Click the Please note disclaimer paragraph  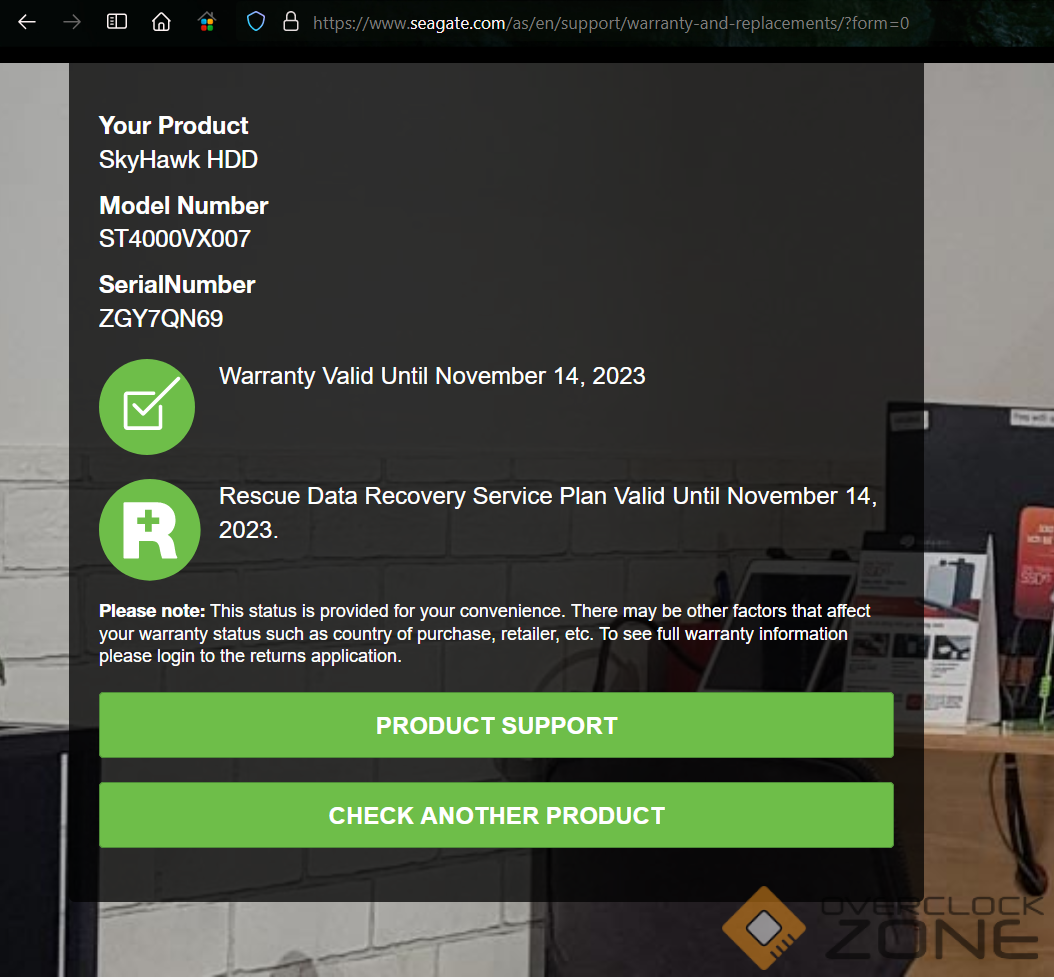[x=485, y=633]
